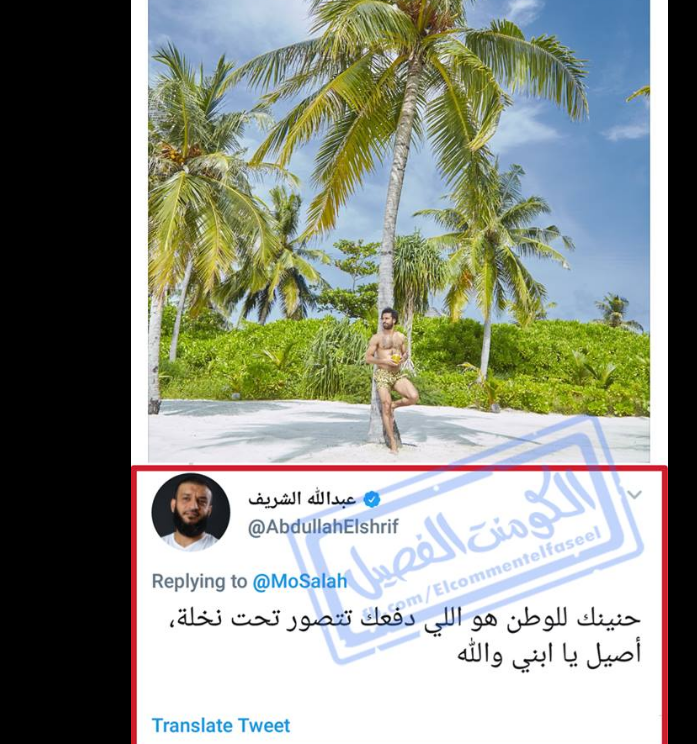Click the "Replying to" label
This screenshot has width=697, height=744.
[x=199, y=581]
